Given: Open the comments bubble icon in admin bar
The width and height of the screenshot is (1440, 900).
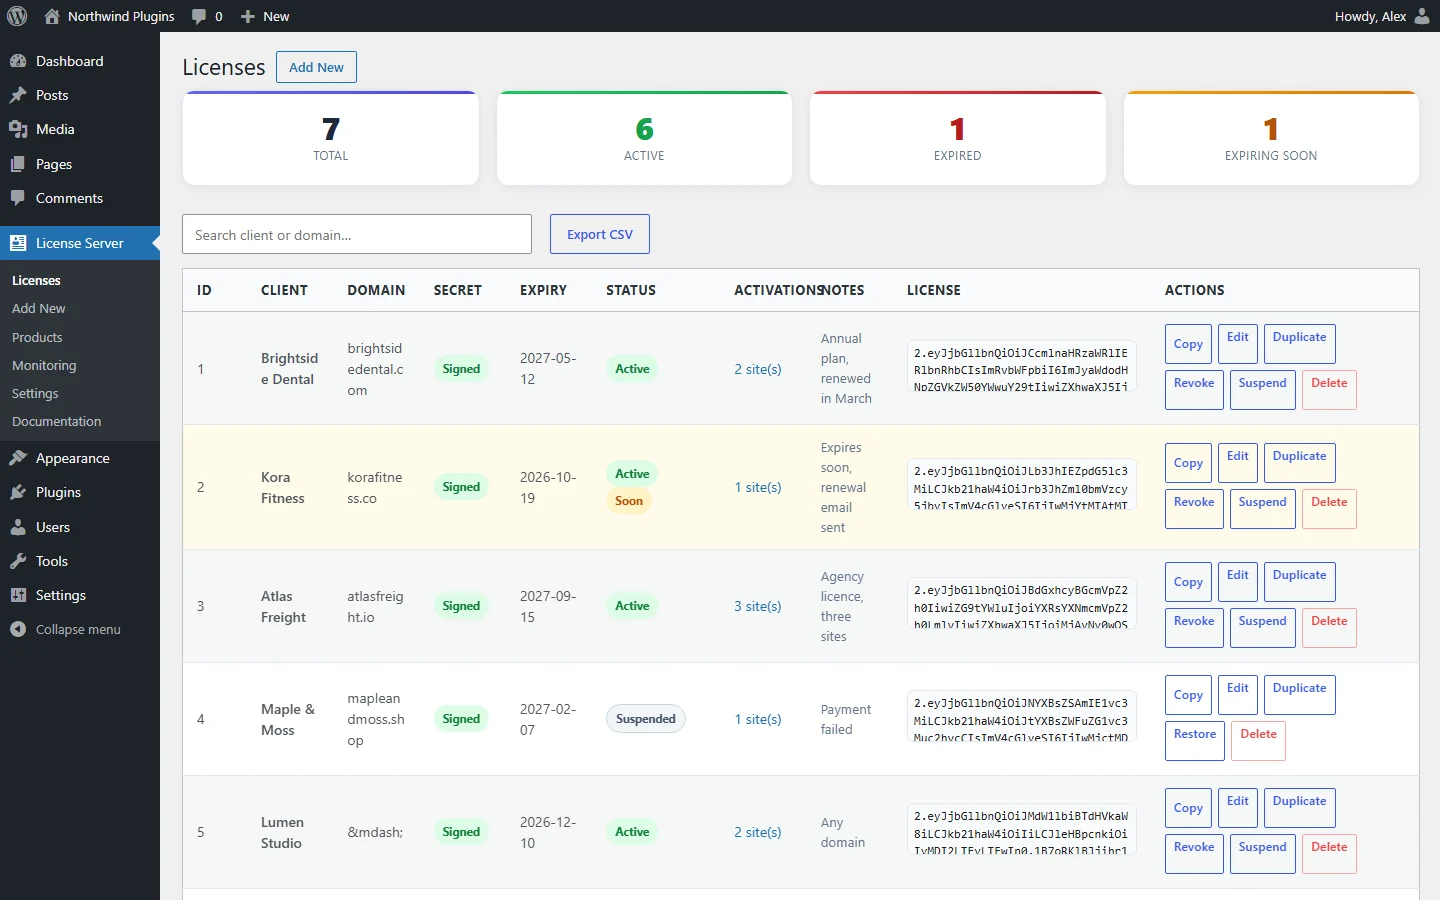Looking at the screenshot, I should (199, 16).
